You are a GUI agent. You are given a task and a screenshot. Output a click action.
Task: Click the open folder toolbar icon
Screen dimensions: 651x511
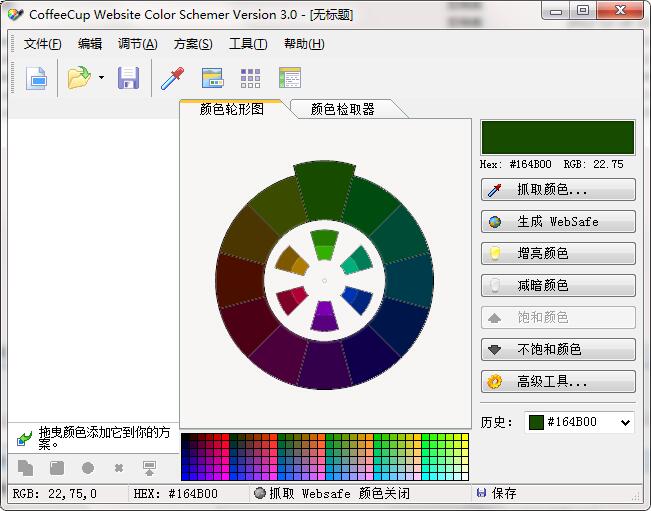click(79, 78)
